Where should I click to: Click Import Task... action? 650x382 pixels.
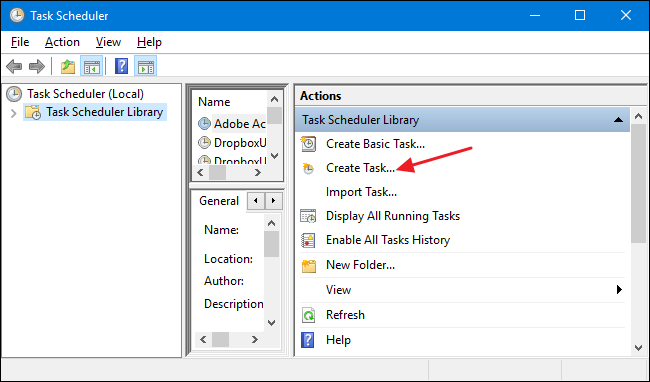(361, 192)
